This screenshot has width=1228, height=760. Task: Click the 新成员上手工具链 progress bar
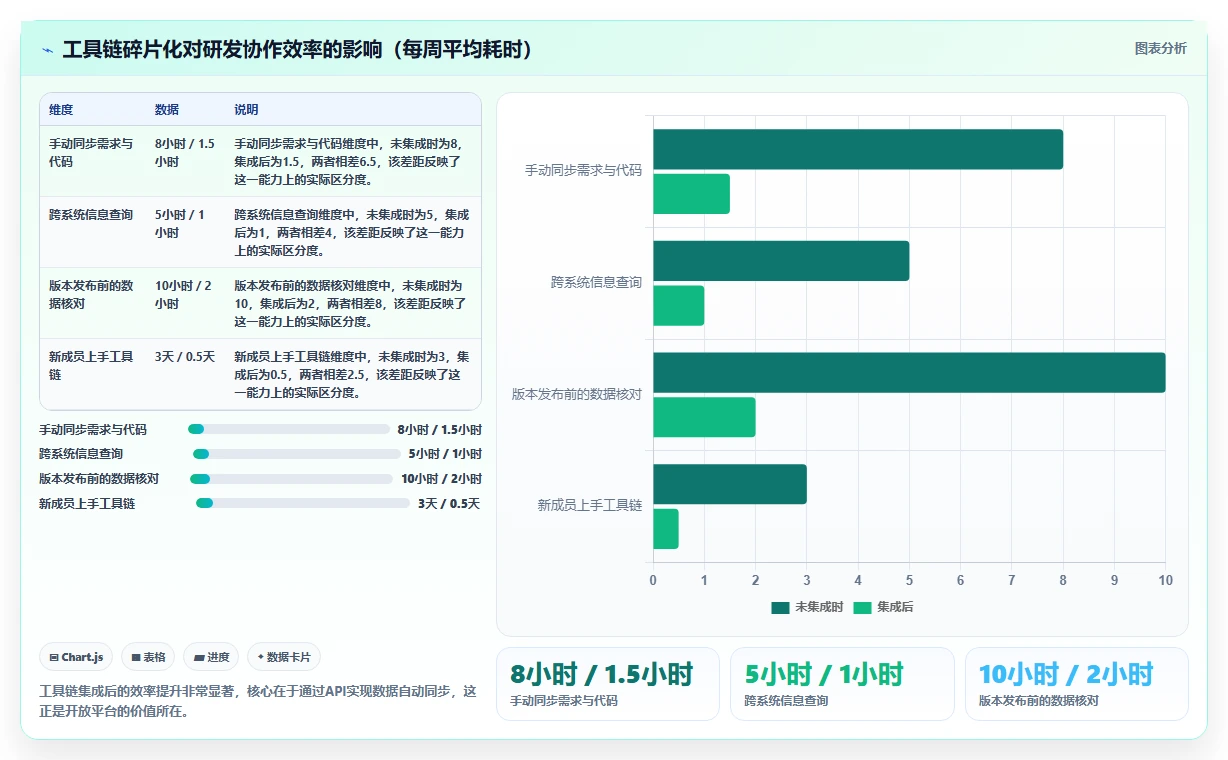[x=303, y=504]
